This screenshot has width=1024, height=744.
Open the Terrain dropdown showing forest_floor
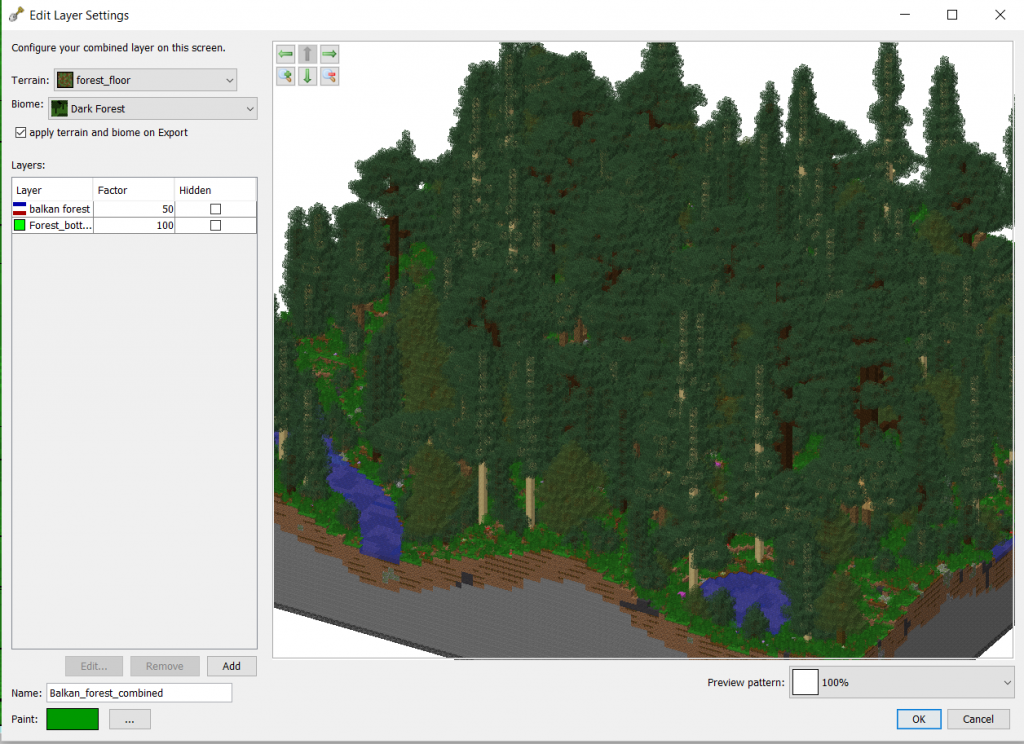[x=145, y=80]
